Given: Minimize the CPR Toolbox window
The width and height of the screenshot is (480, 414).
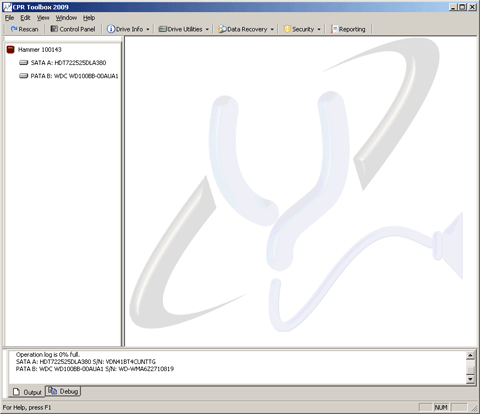Looking at the screenshot, I should pos(453,7).
